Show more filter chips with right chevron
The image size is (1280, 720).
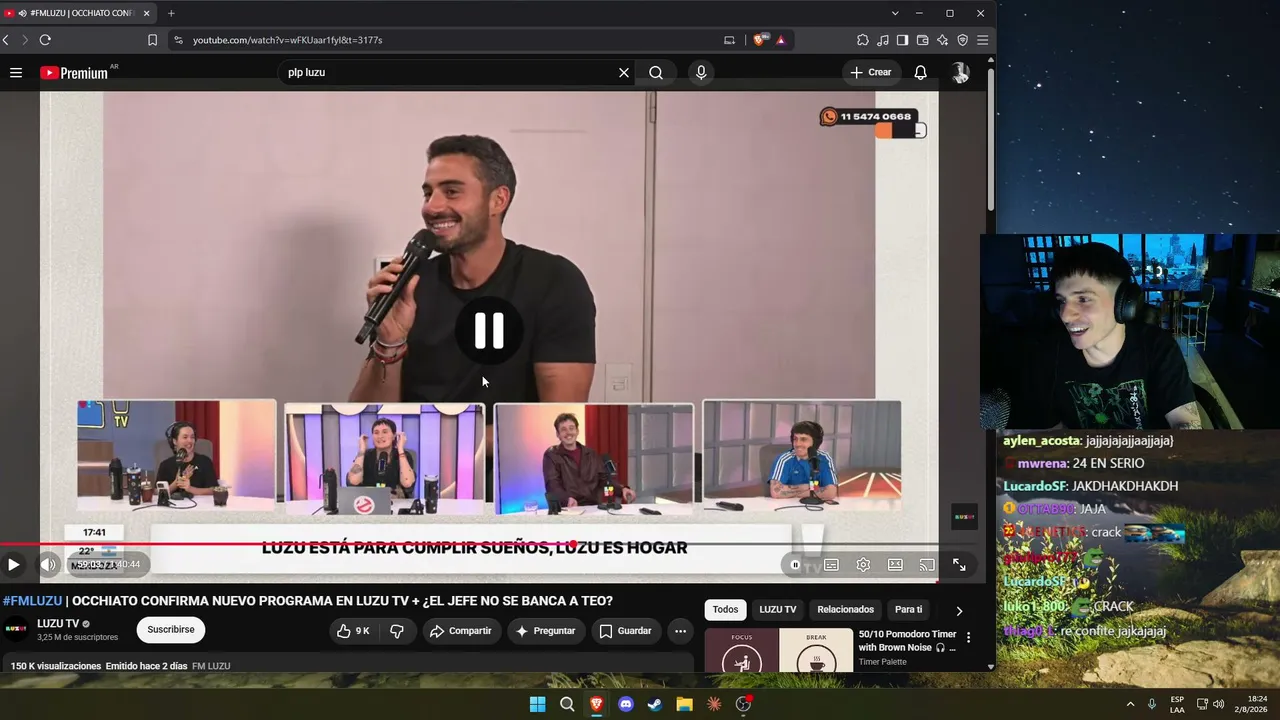point(959,610)
